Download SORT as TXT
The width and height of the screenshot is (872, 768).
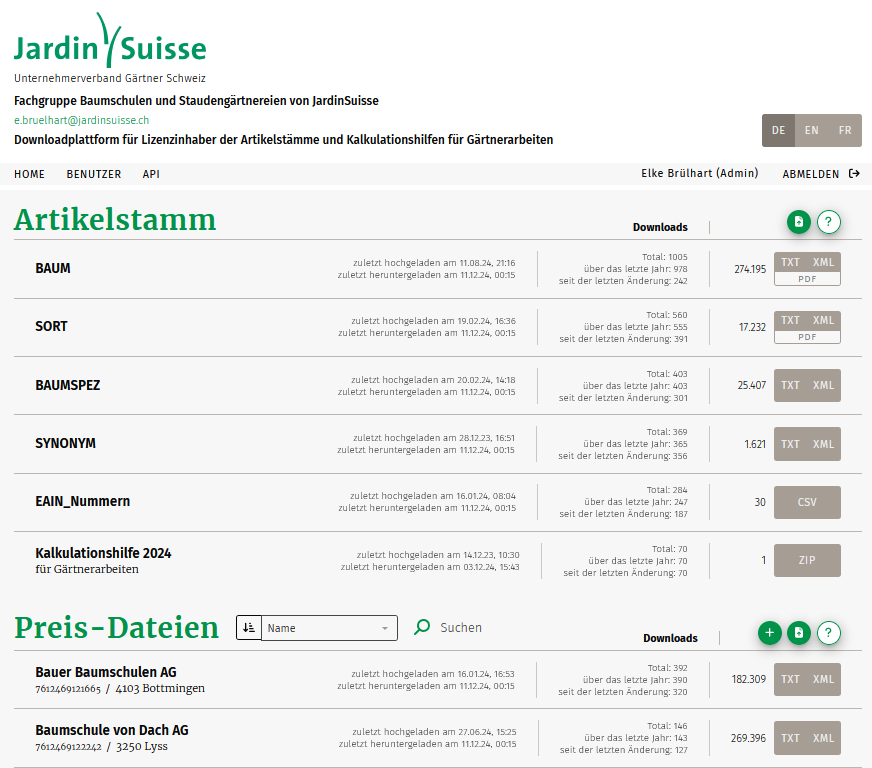click(790, 320)
